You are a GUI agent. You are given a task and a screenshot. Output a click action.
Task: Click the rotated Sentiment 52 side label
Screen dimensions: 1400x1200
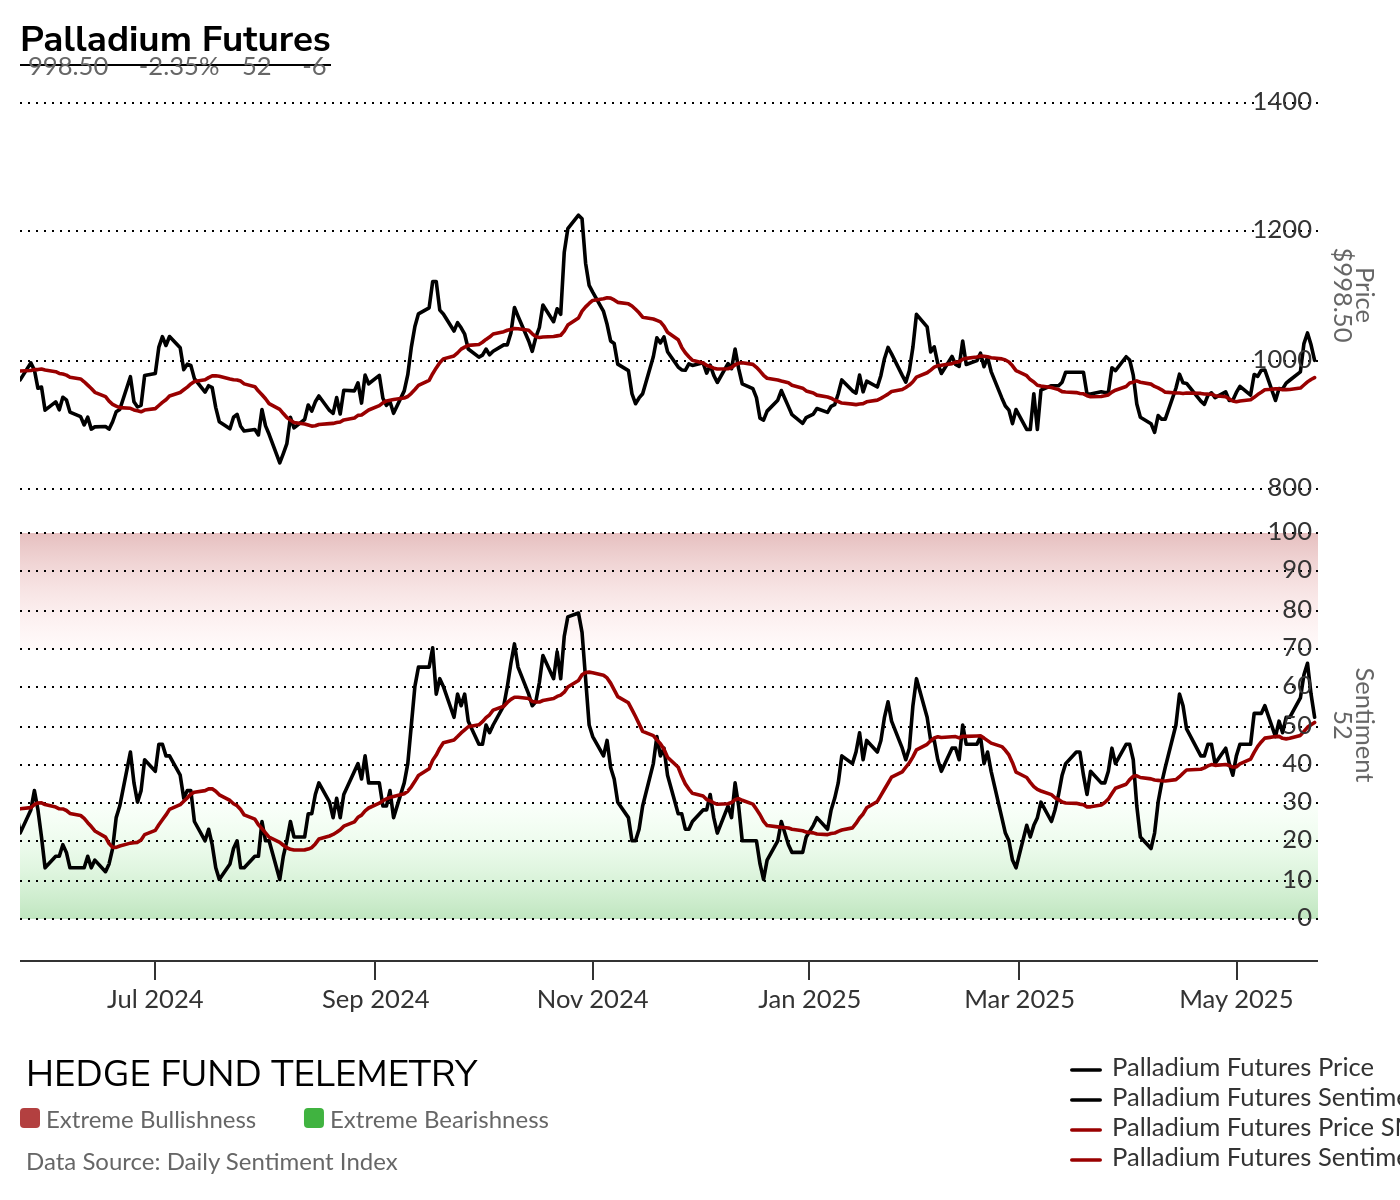[x=1353, y=725]
